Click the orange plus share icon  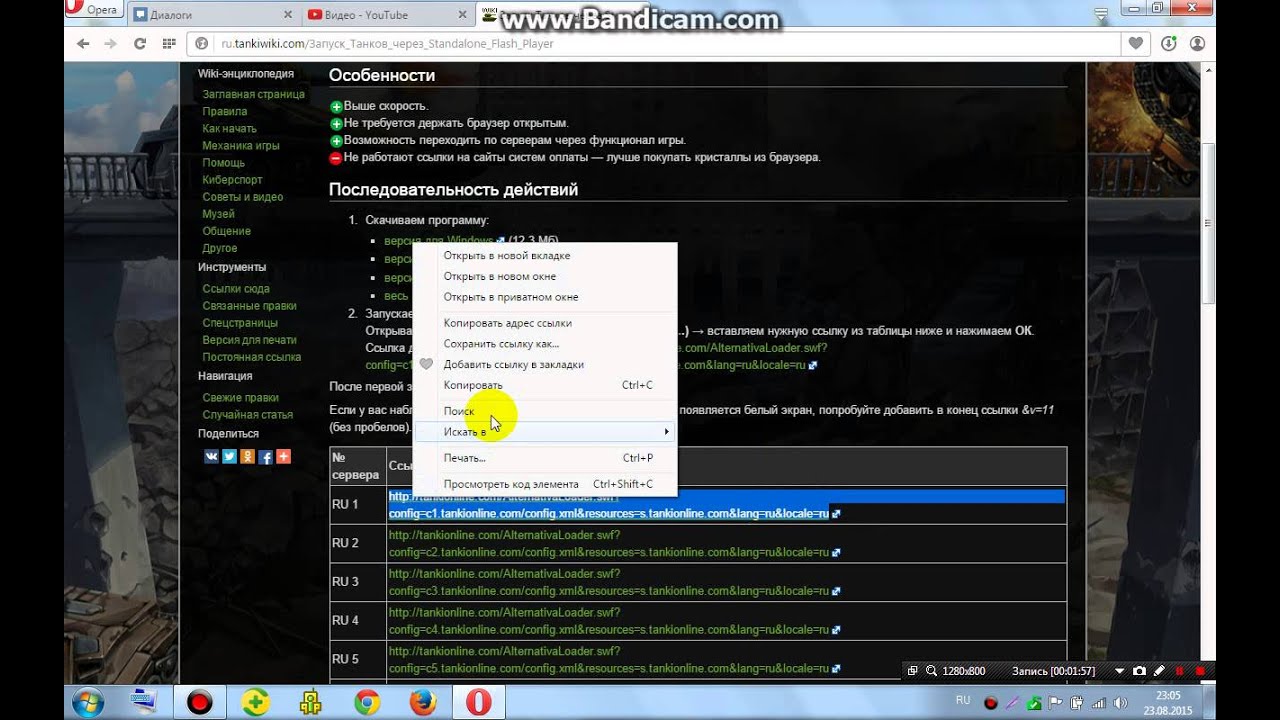(283, 456)
